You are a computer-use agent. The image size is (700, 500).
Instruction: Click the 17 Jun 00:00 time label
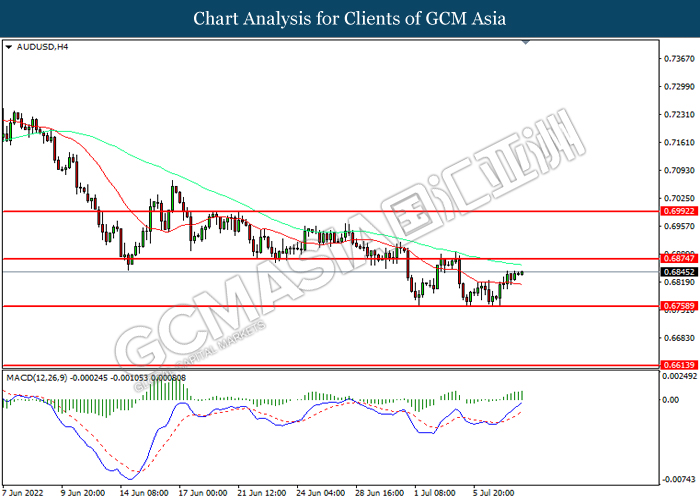point(203,493)
